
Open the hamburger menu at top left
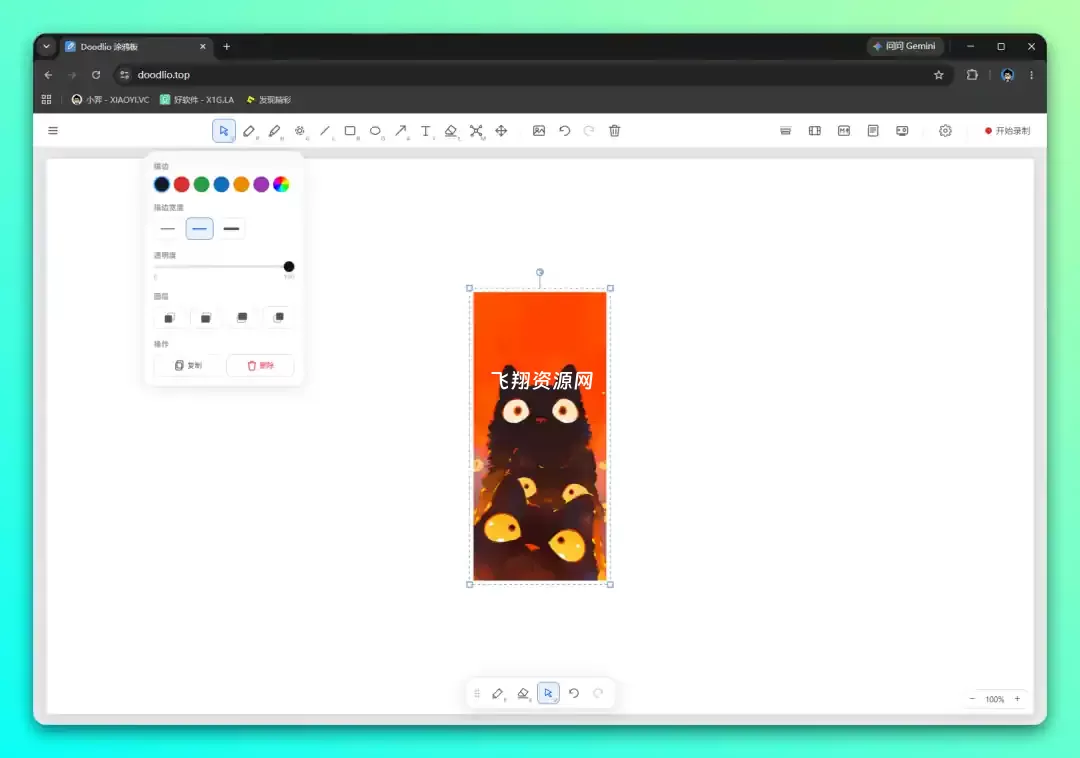(53, 131)
